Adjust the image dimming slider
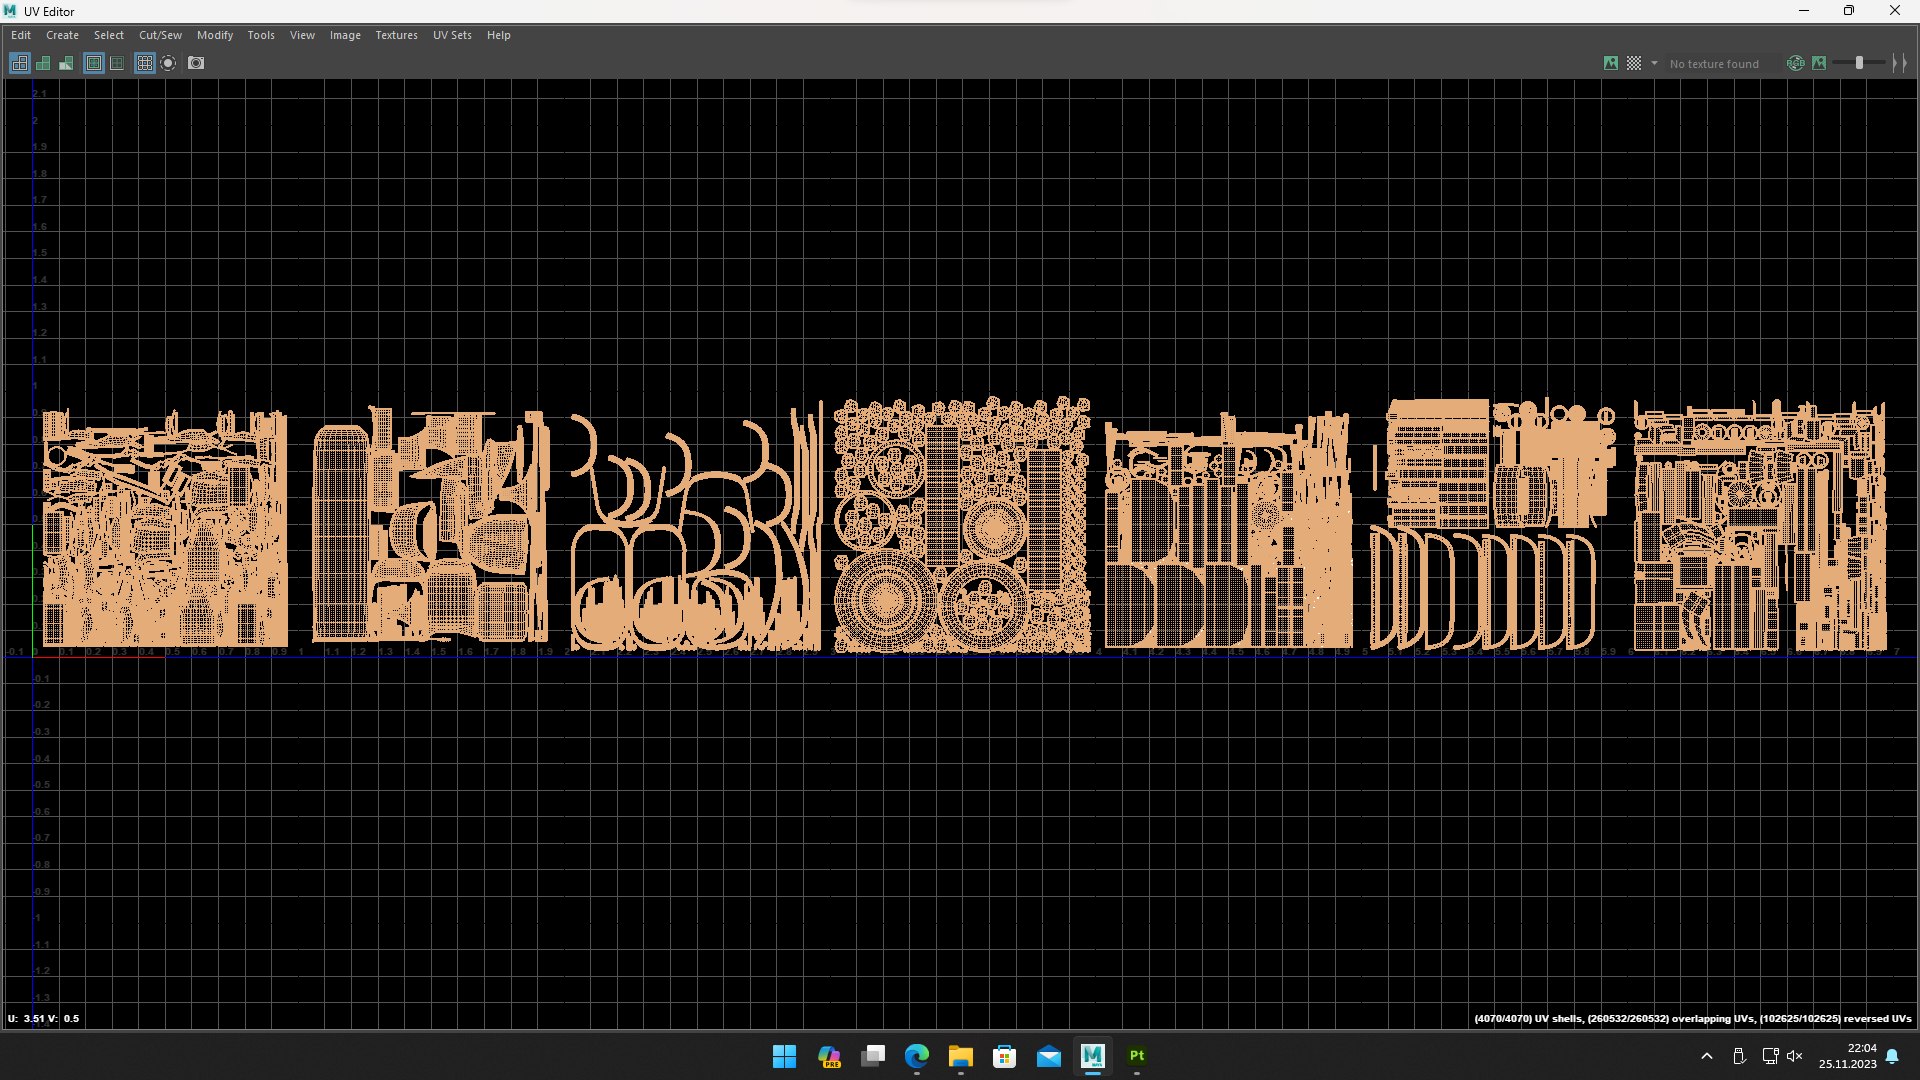This screenshot has width=1920, height=1080. coord(1860,63)
